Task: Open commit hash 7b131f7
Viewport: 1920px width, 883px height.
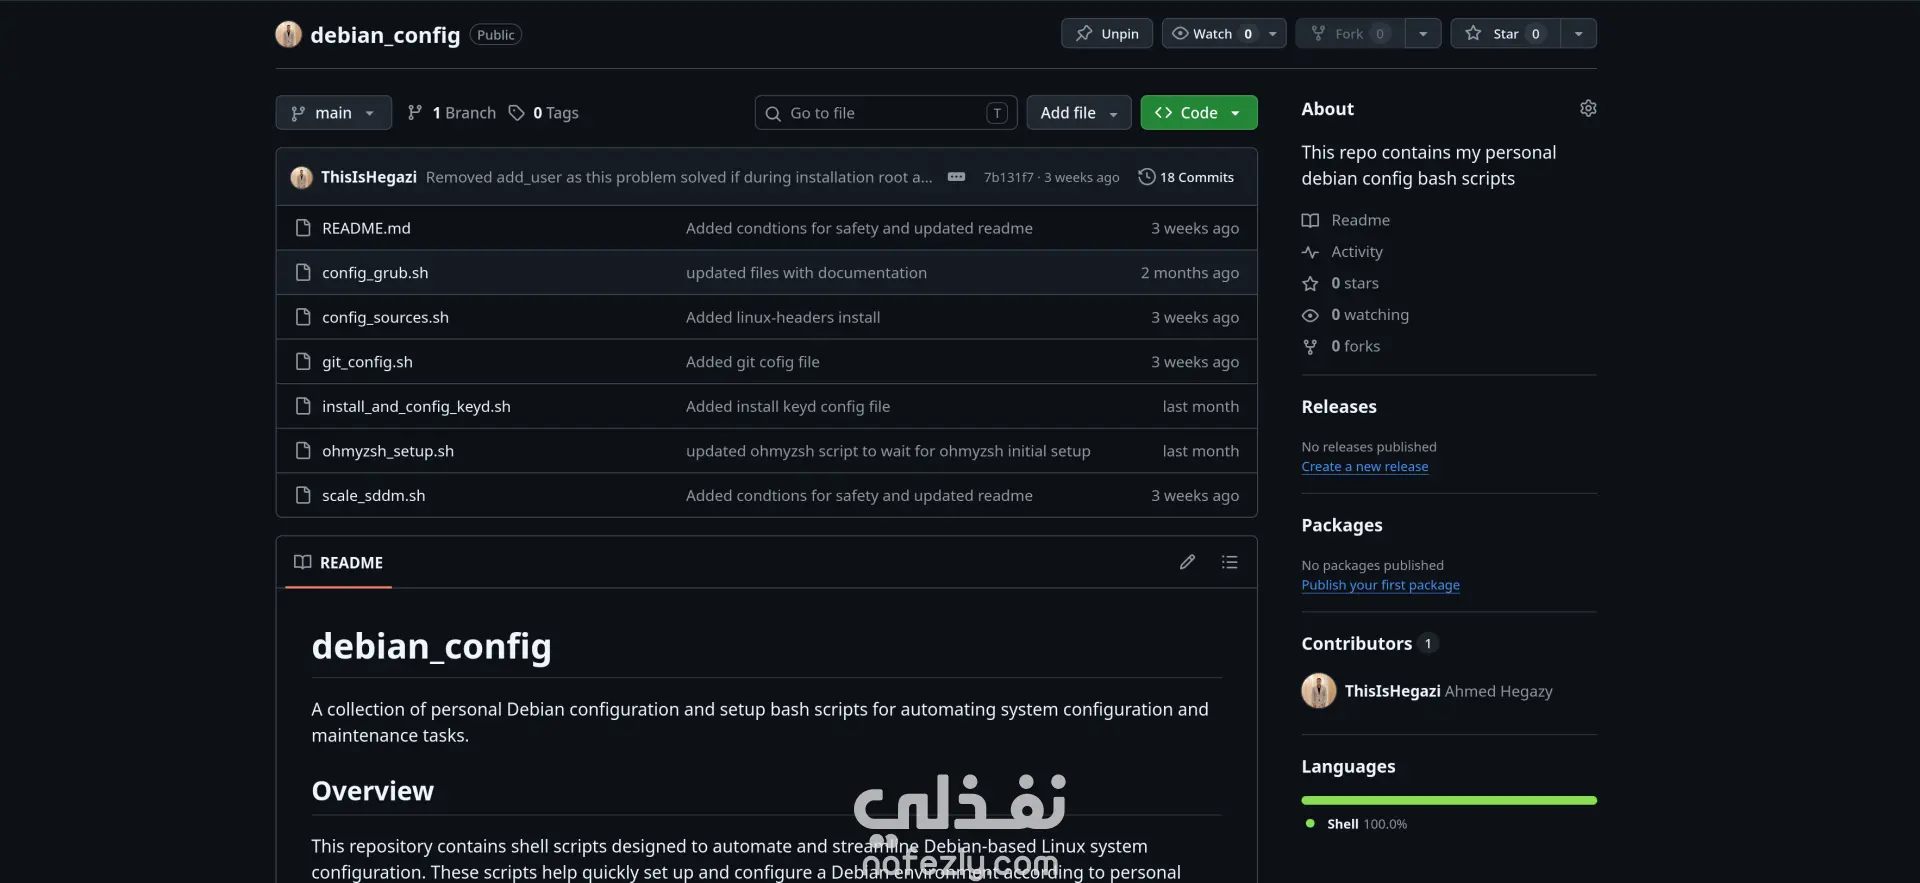Action: [1008, 177]
